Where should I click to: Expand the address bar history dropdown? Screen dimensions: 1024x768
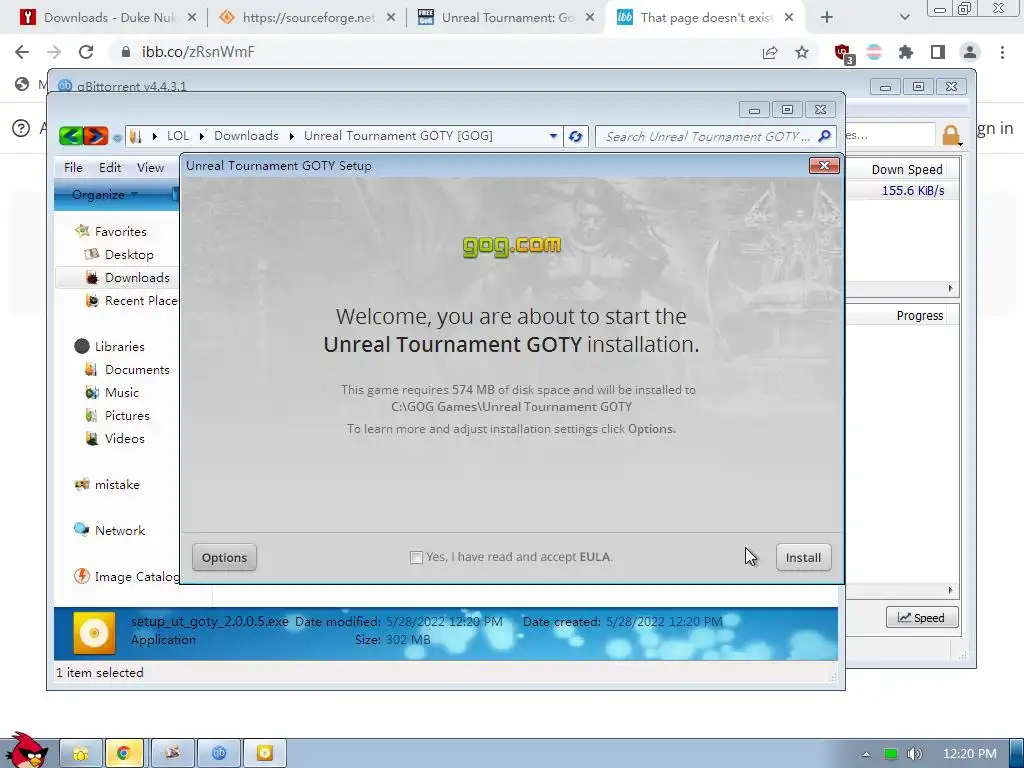click(x=553, y=136)
